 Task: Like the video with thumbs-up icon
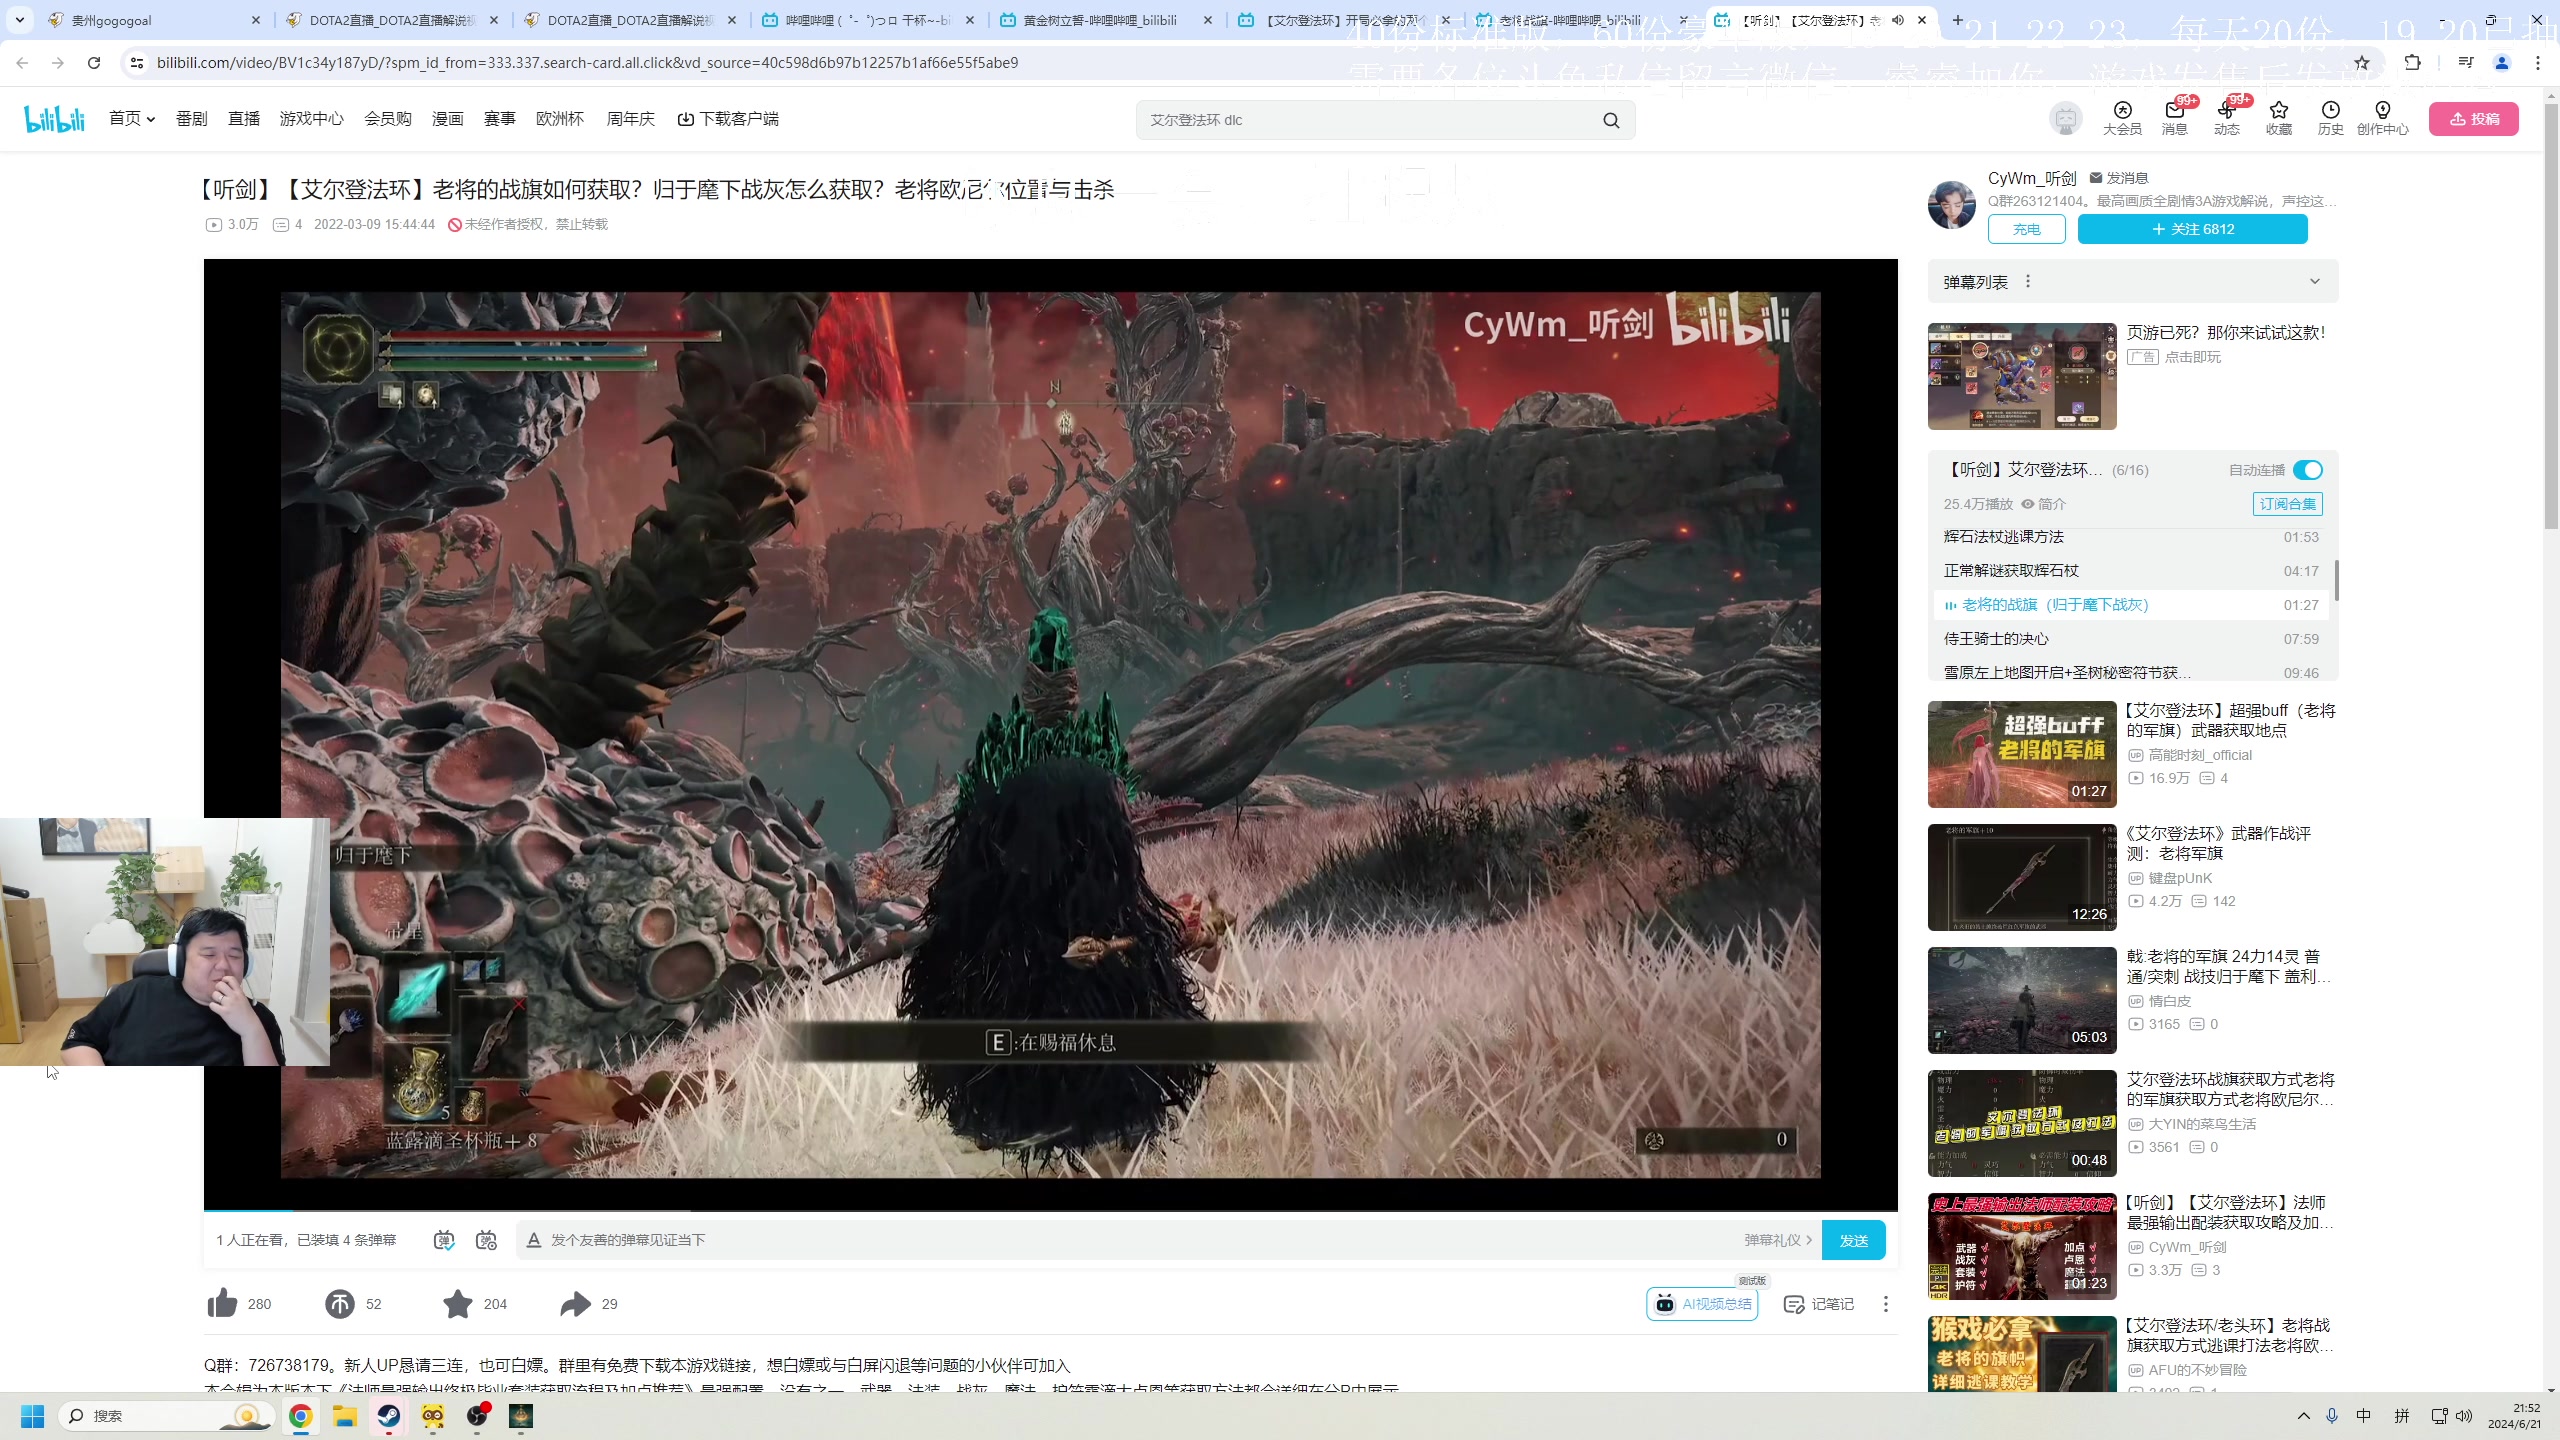222,1303
